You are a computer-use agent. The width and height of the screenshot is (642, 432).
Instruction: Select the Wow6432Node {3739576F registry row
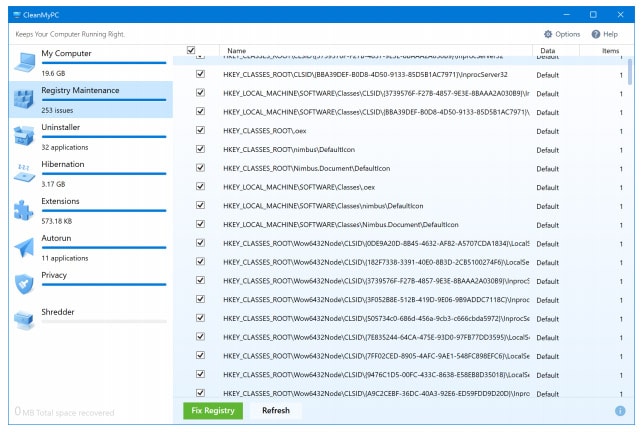[x=401, y=281]
